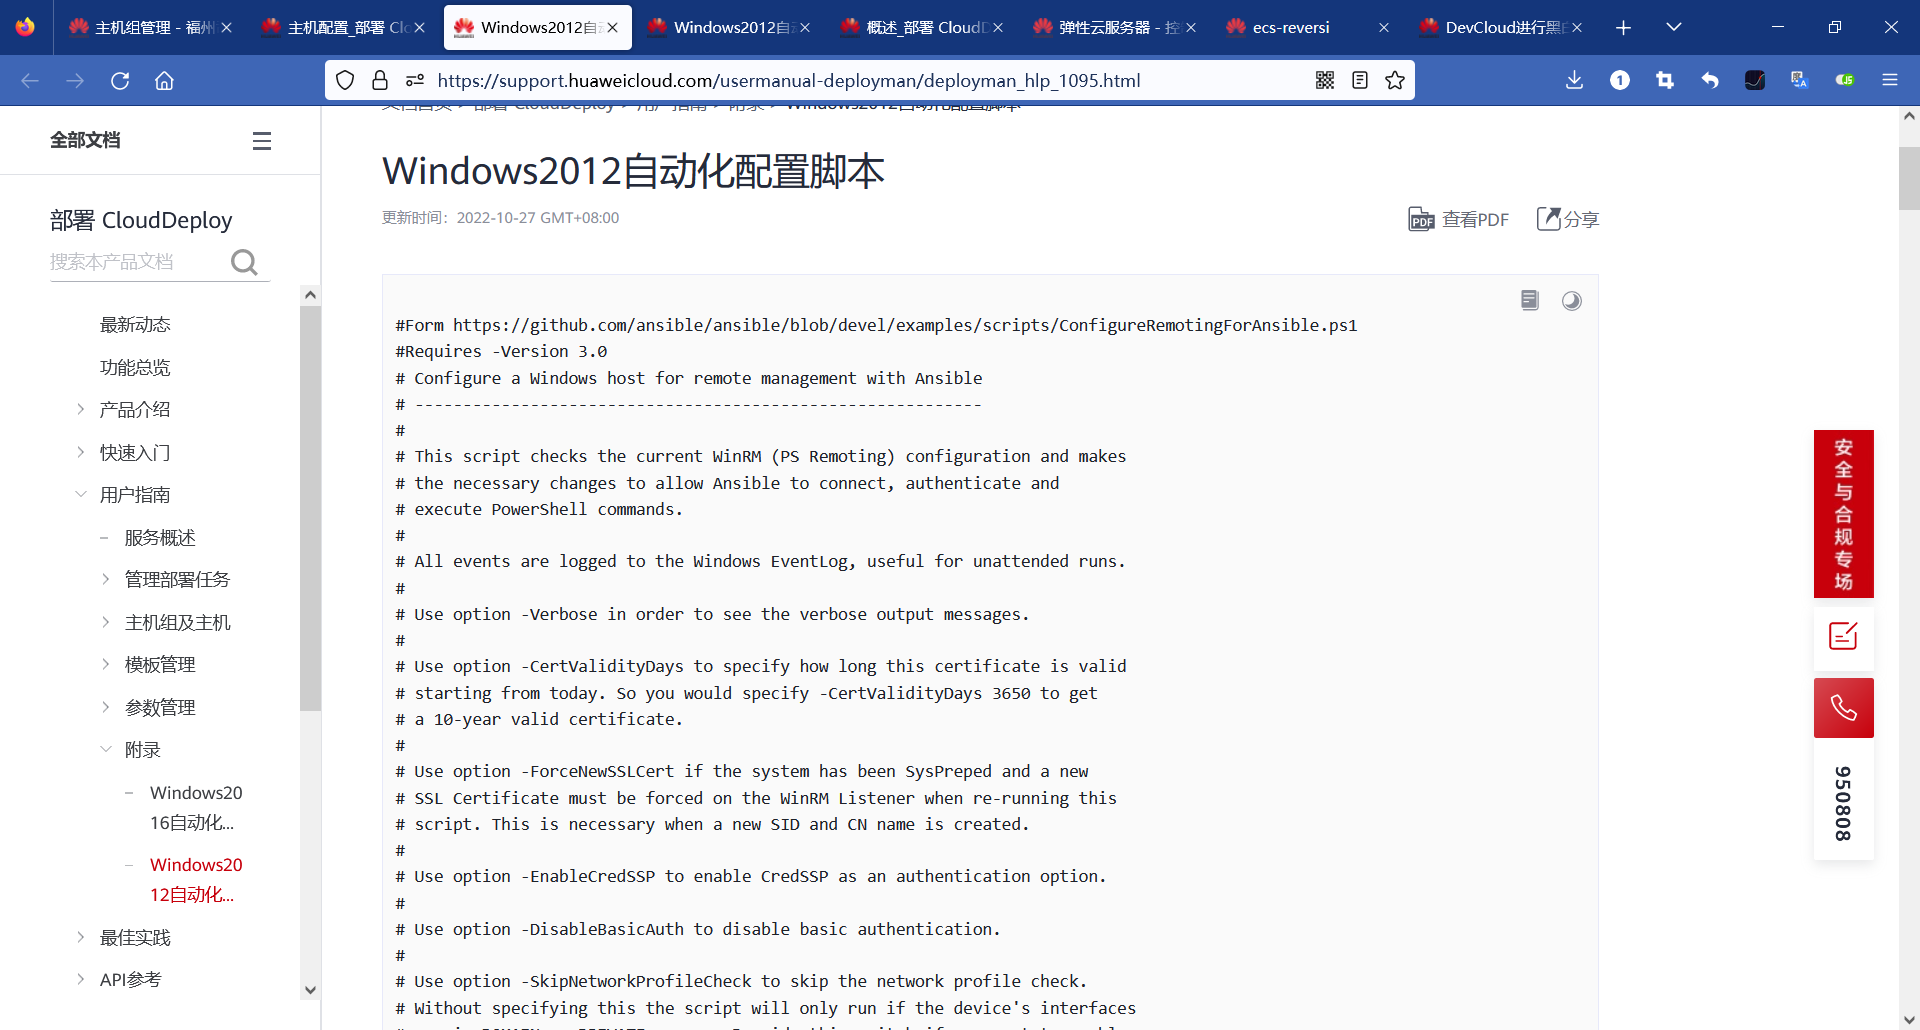This screenshot has width=1920, height=1030.
Task: Switch to the ecs-reversi tab
Action: pyautogui.click(x=1290, y=27)
